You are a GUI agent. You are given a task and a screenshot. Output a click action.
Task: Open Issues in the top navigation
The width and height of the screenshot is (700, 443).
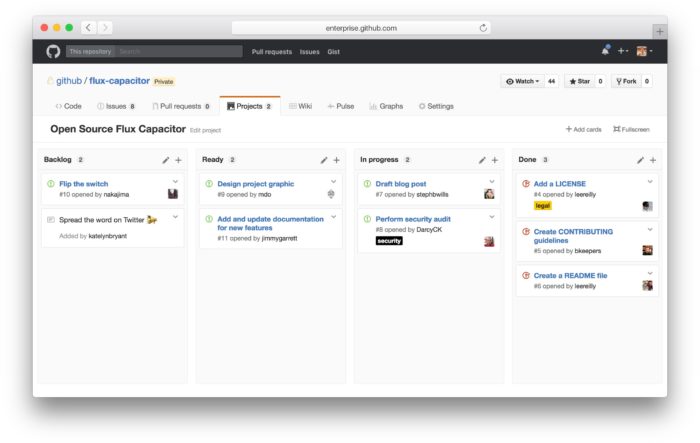tap(309, 52)
